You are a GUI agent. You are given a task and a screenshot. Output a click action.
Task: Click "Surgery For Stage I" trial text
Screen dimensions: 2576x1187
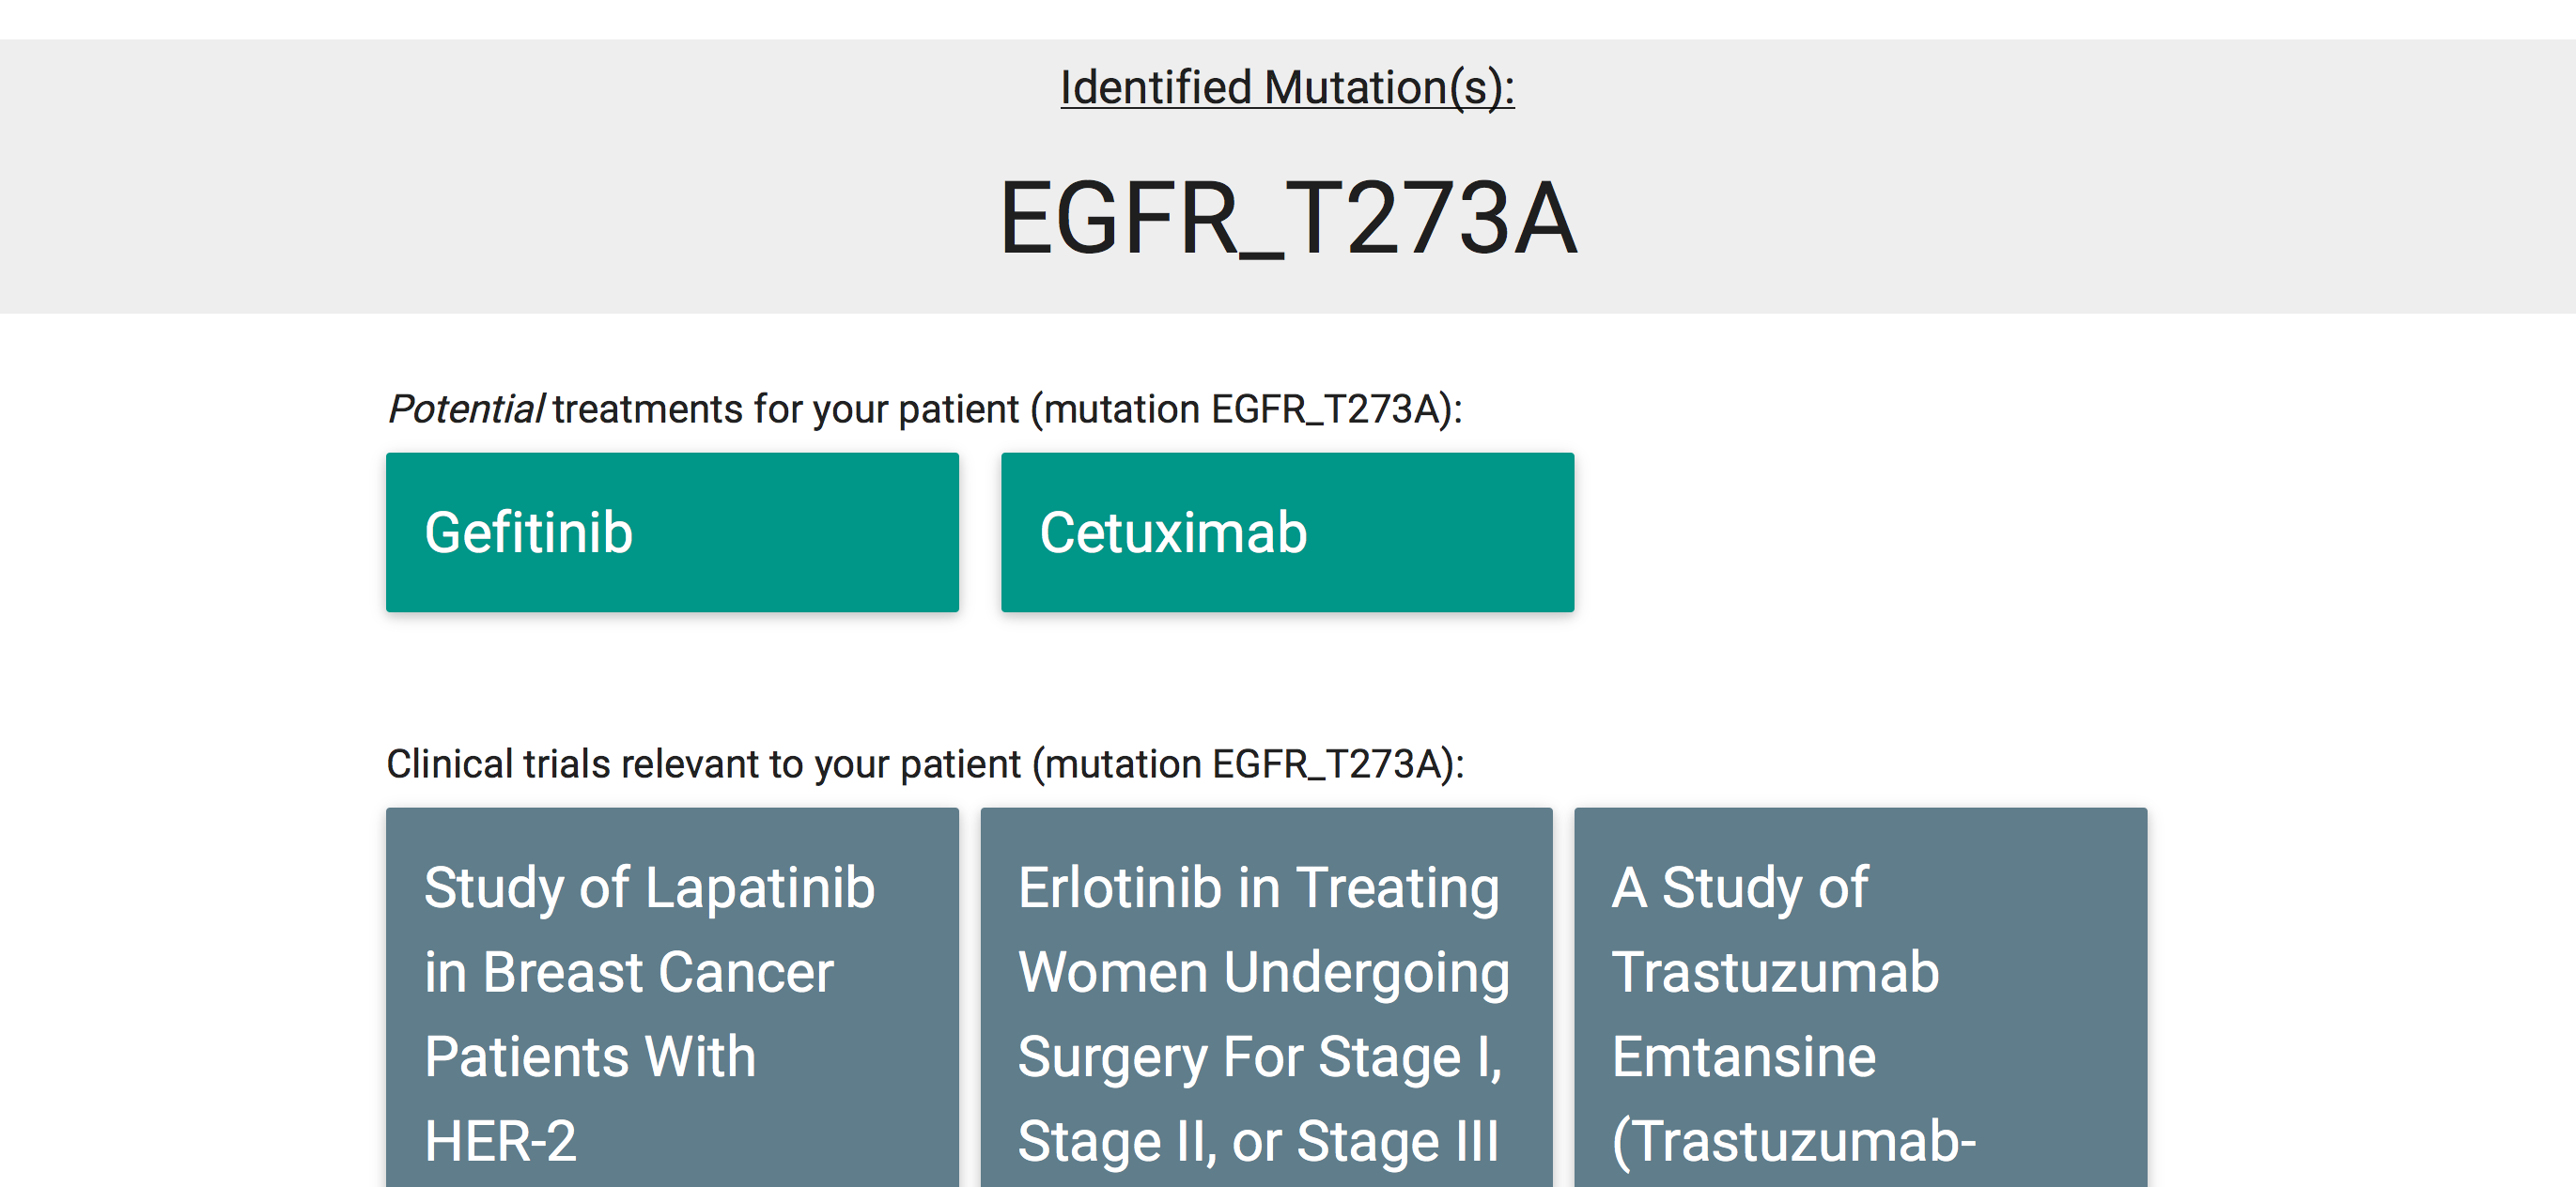1258,1057
